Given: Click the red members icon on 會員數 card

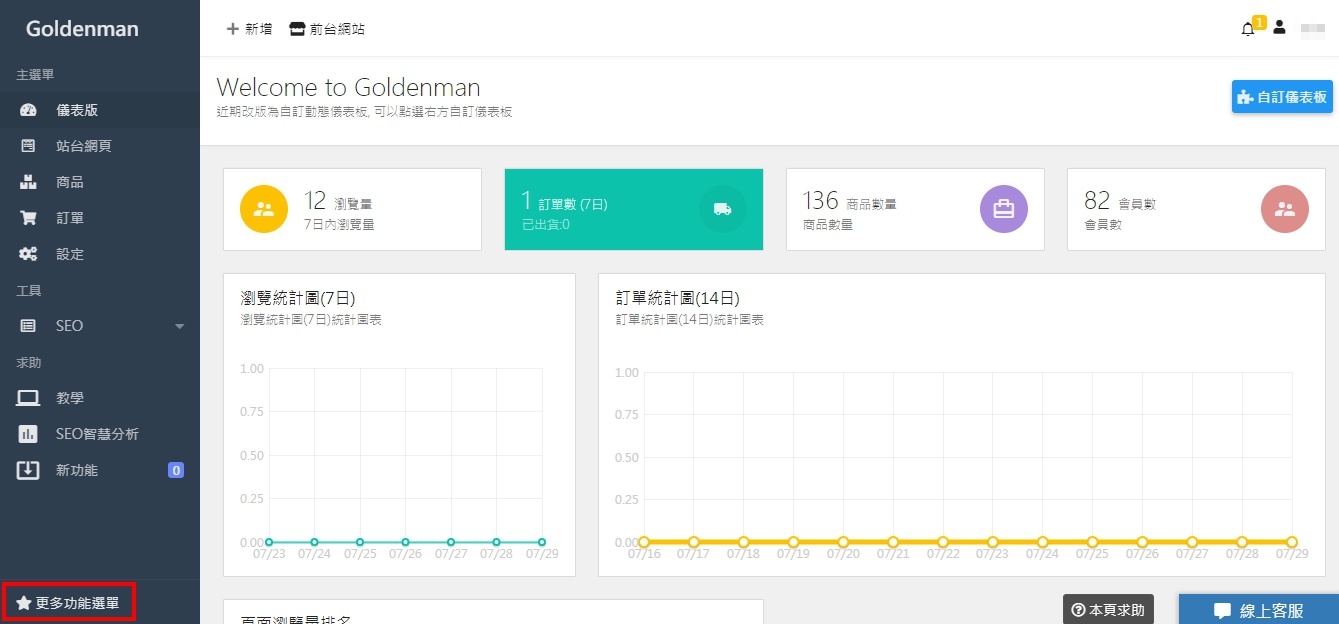Looking at the screenshot, I should tap(1285, 209).
